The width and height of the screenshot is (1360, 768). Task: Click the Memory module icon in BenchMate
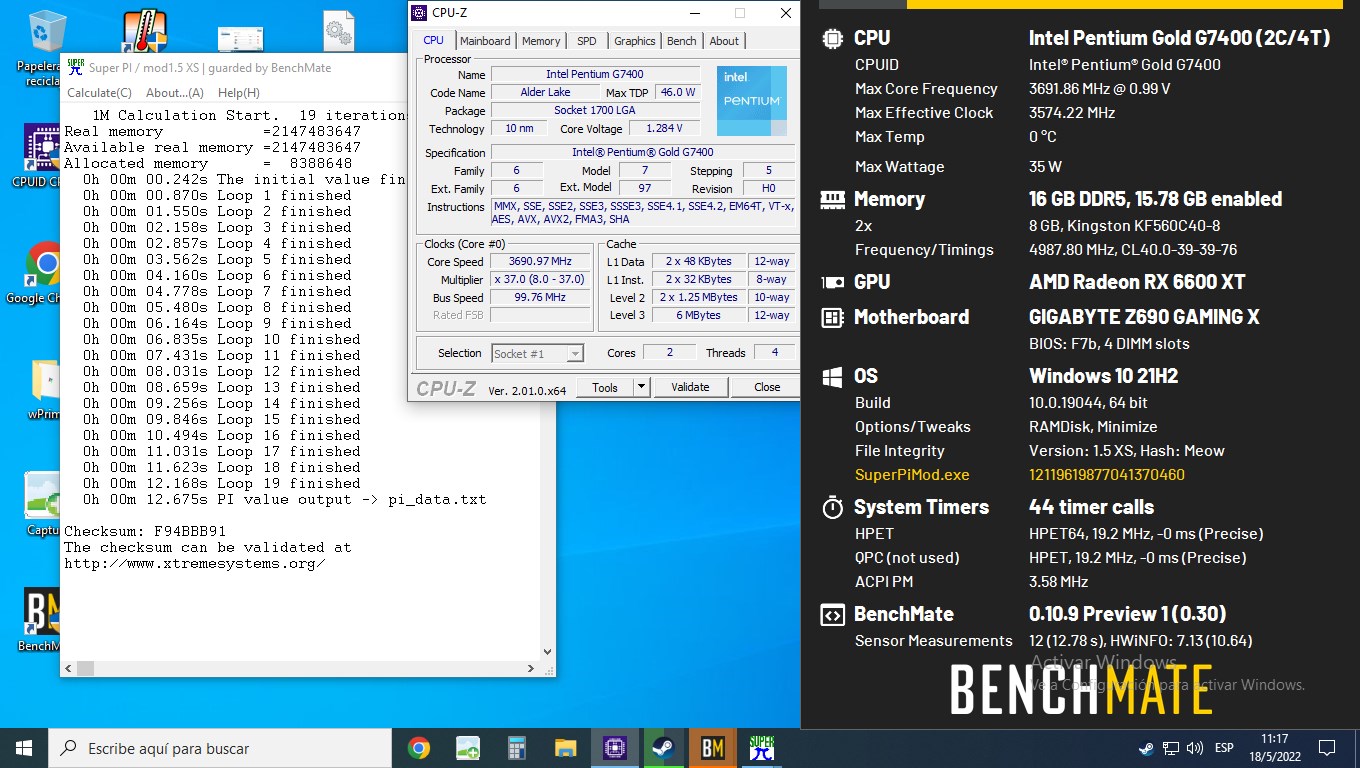pos(832,199)
